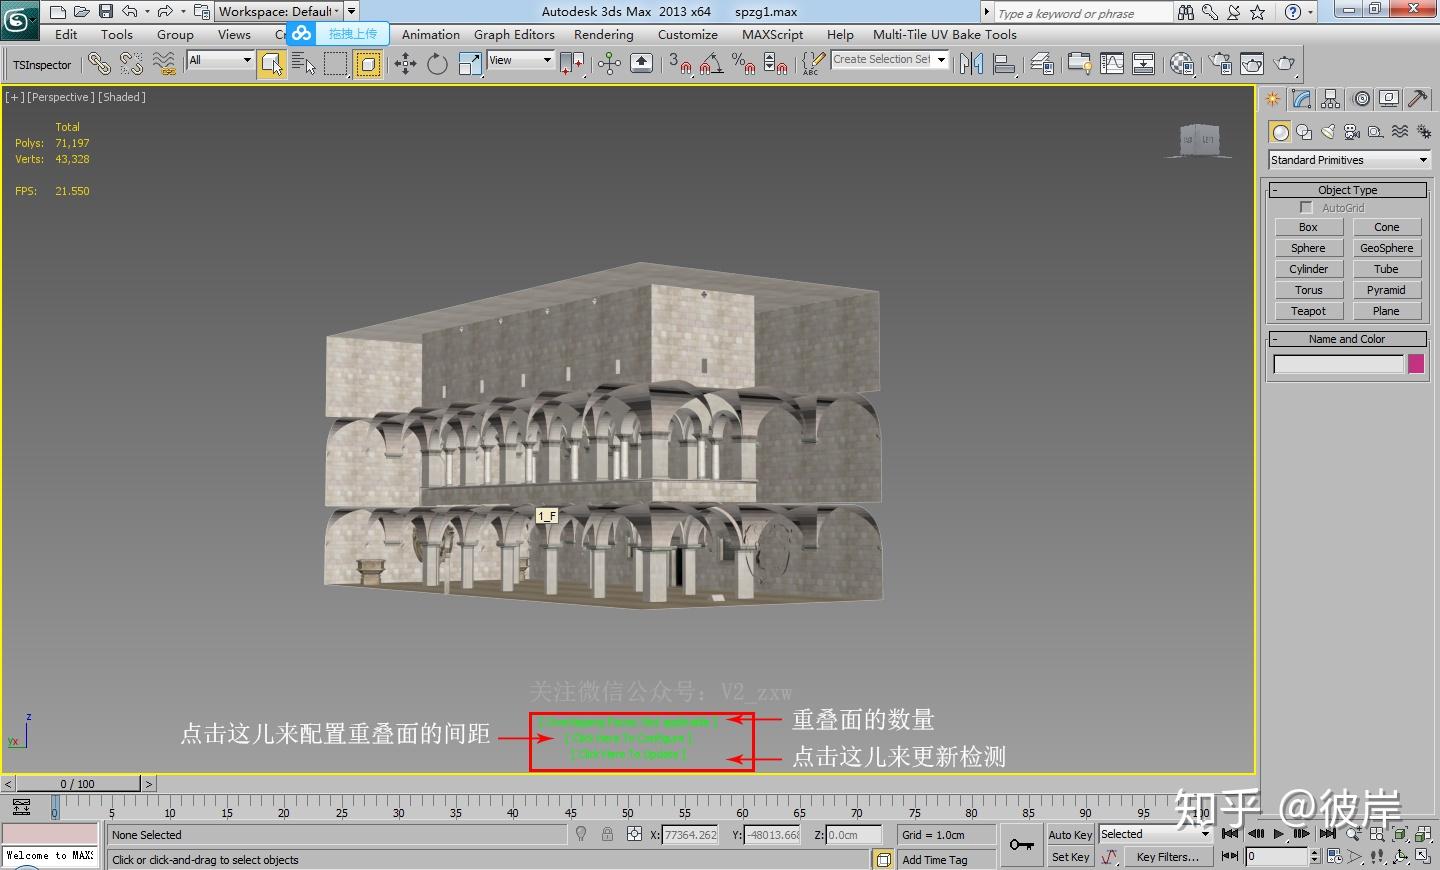Activate the Select and Move tool

405,65
